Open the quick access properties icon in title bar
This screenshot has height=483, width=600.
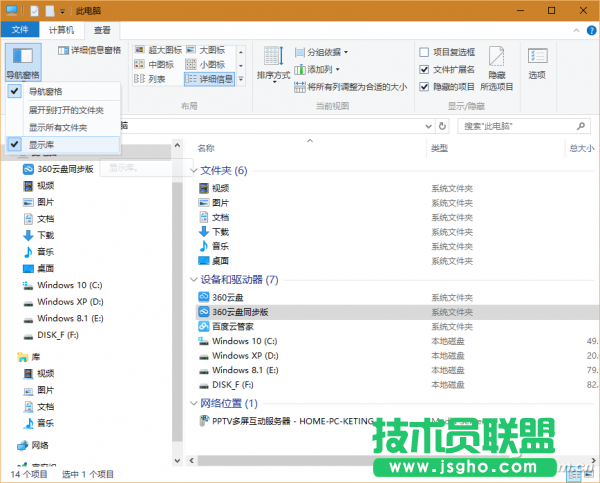coord(34,11)
